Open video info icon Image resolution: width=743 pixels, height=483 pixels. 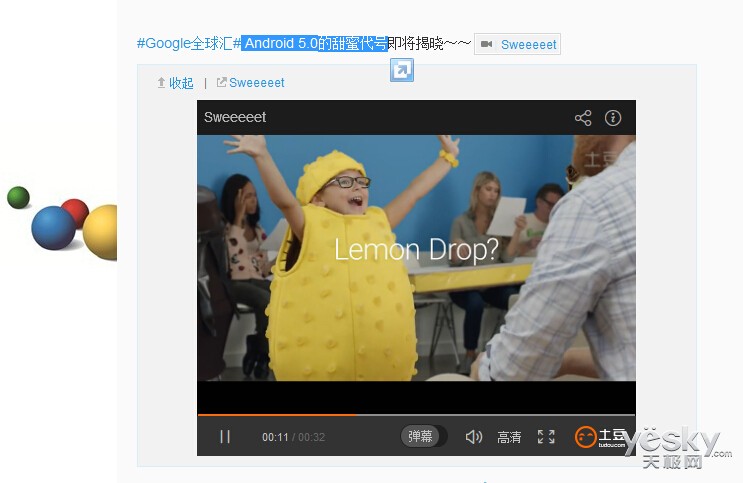(x=613, y=118)
